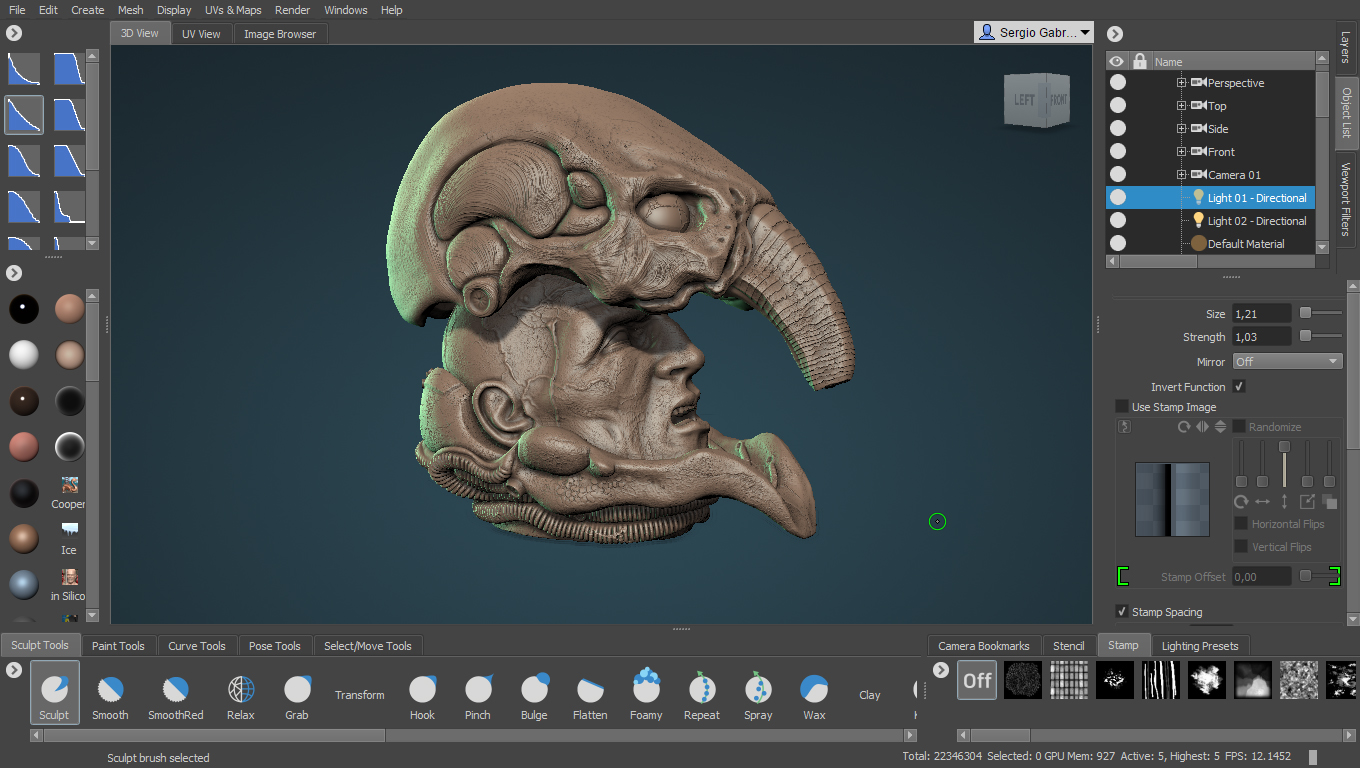Select the Flatten brush
The image size is (1360, 768).
pos(590,692)
